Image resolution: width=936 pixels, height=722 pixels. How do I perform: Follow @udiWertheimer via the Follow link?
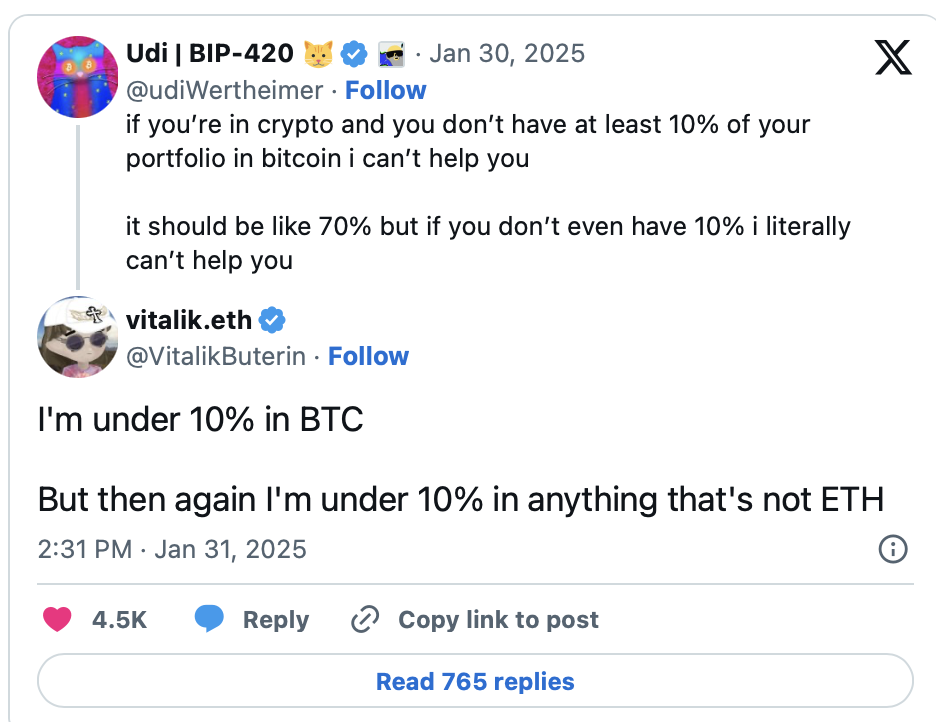click(x=386, y=90)
